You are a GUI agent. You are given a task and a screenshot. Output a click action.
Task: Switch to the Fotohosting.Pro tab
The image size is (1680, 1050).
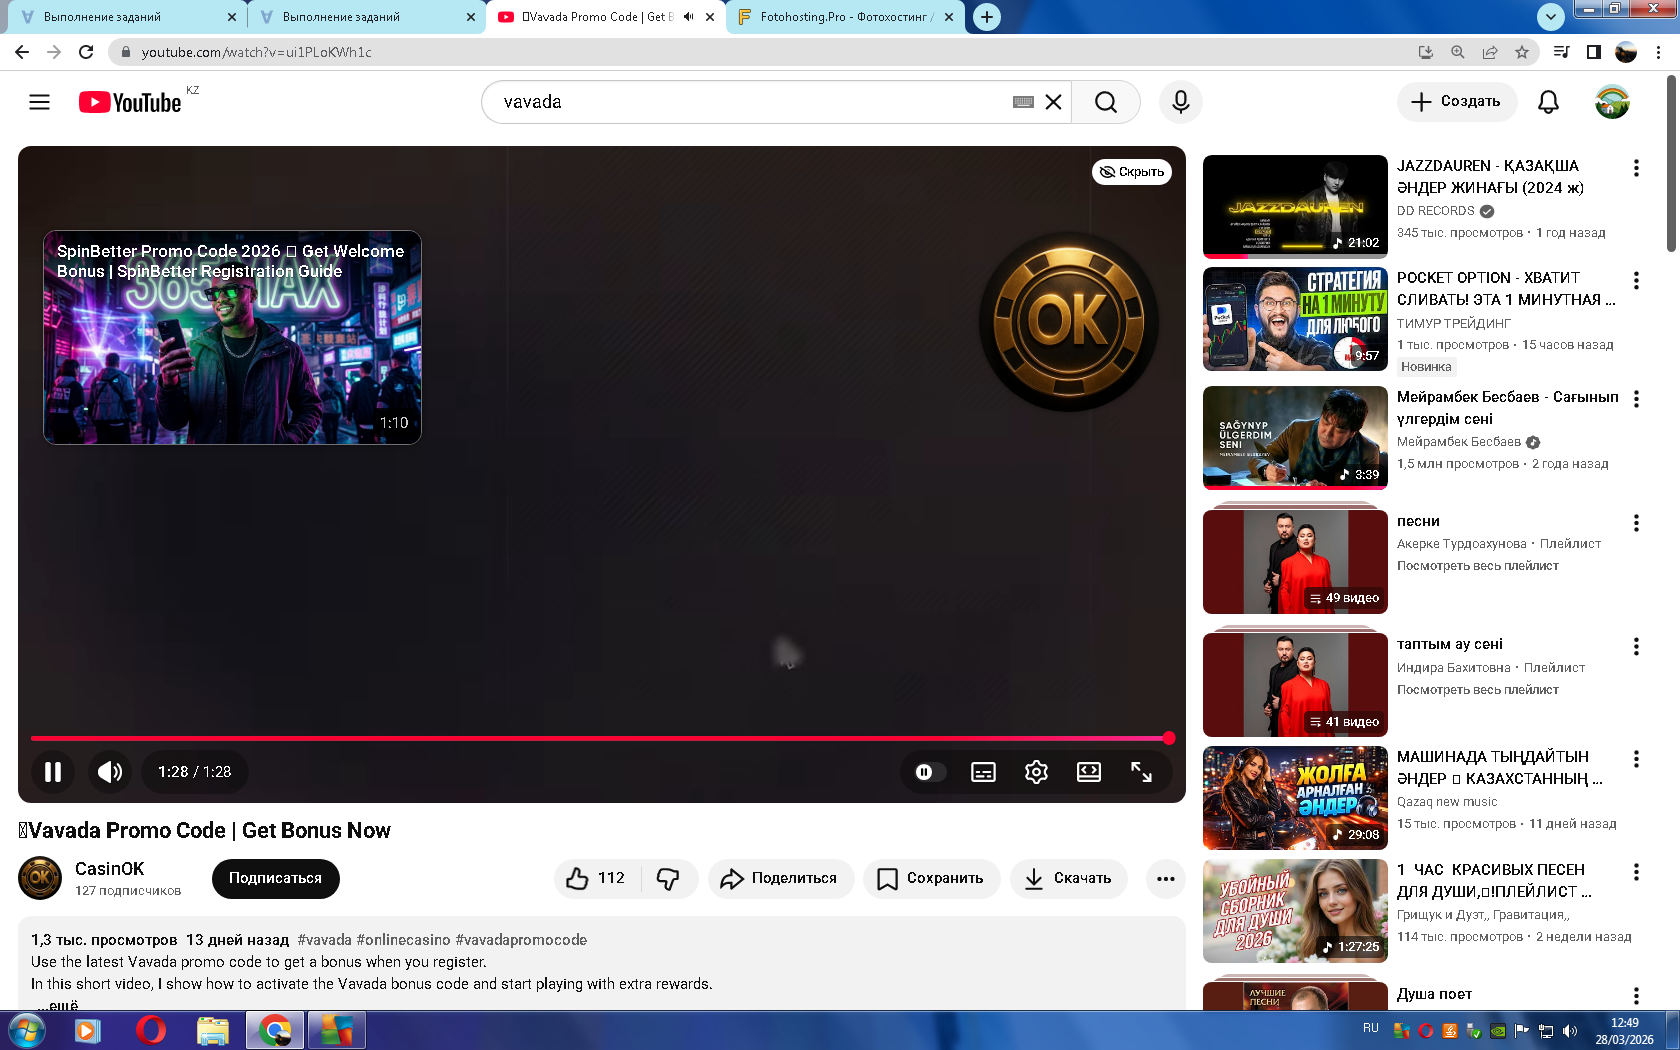pos(846,17)
